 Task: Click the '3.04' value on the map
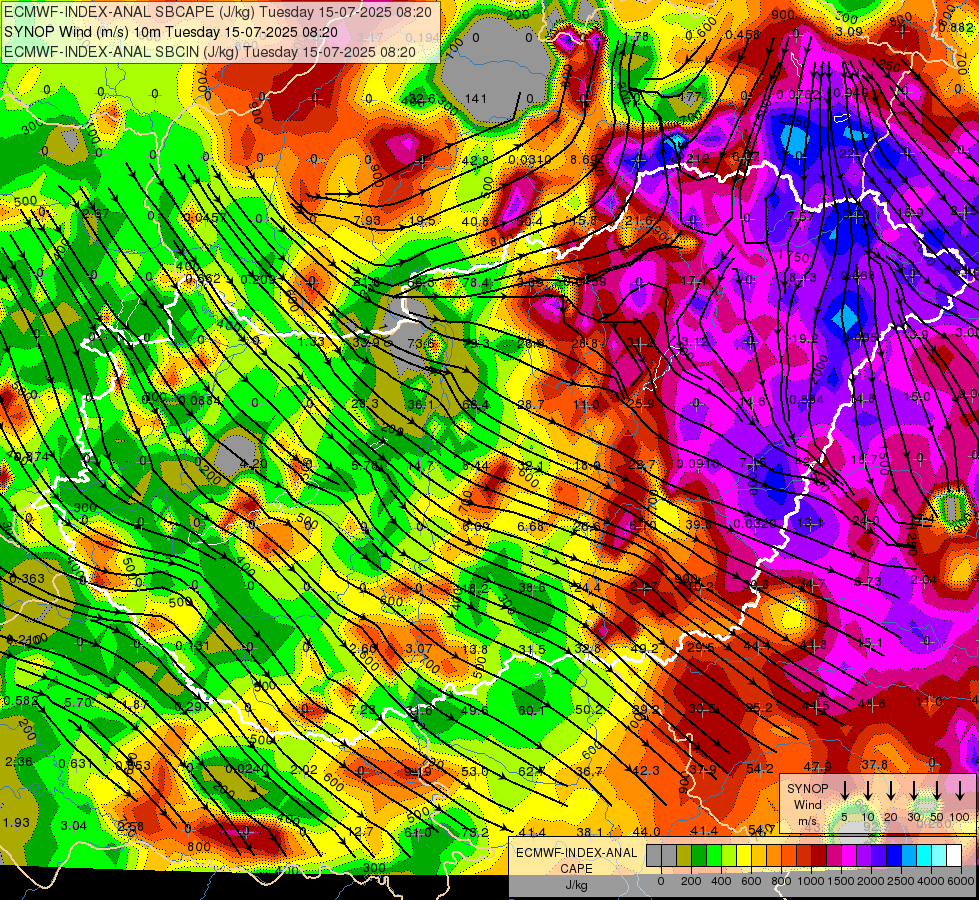(x=74, y=825)
